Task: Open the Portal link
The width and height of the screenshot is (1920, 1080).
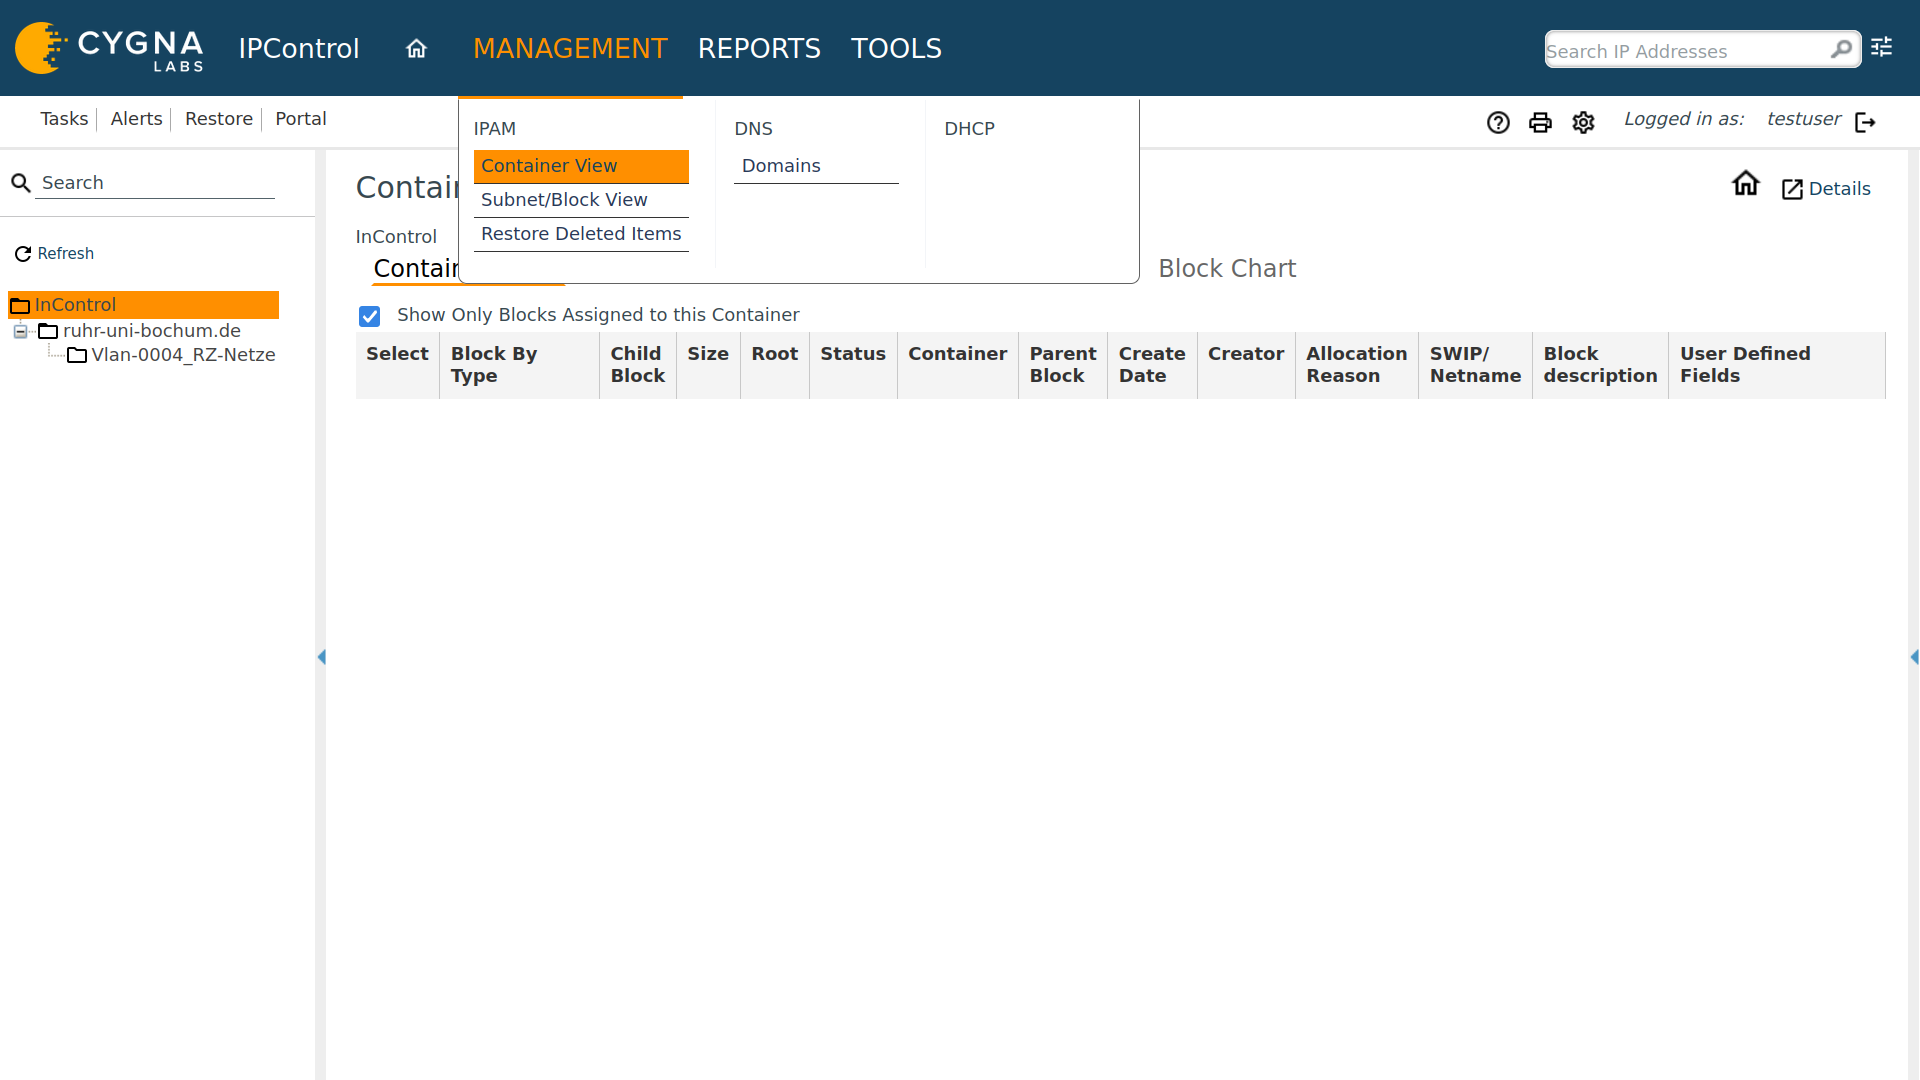Action: tap(301, 119)
